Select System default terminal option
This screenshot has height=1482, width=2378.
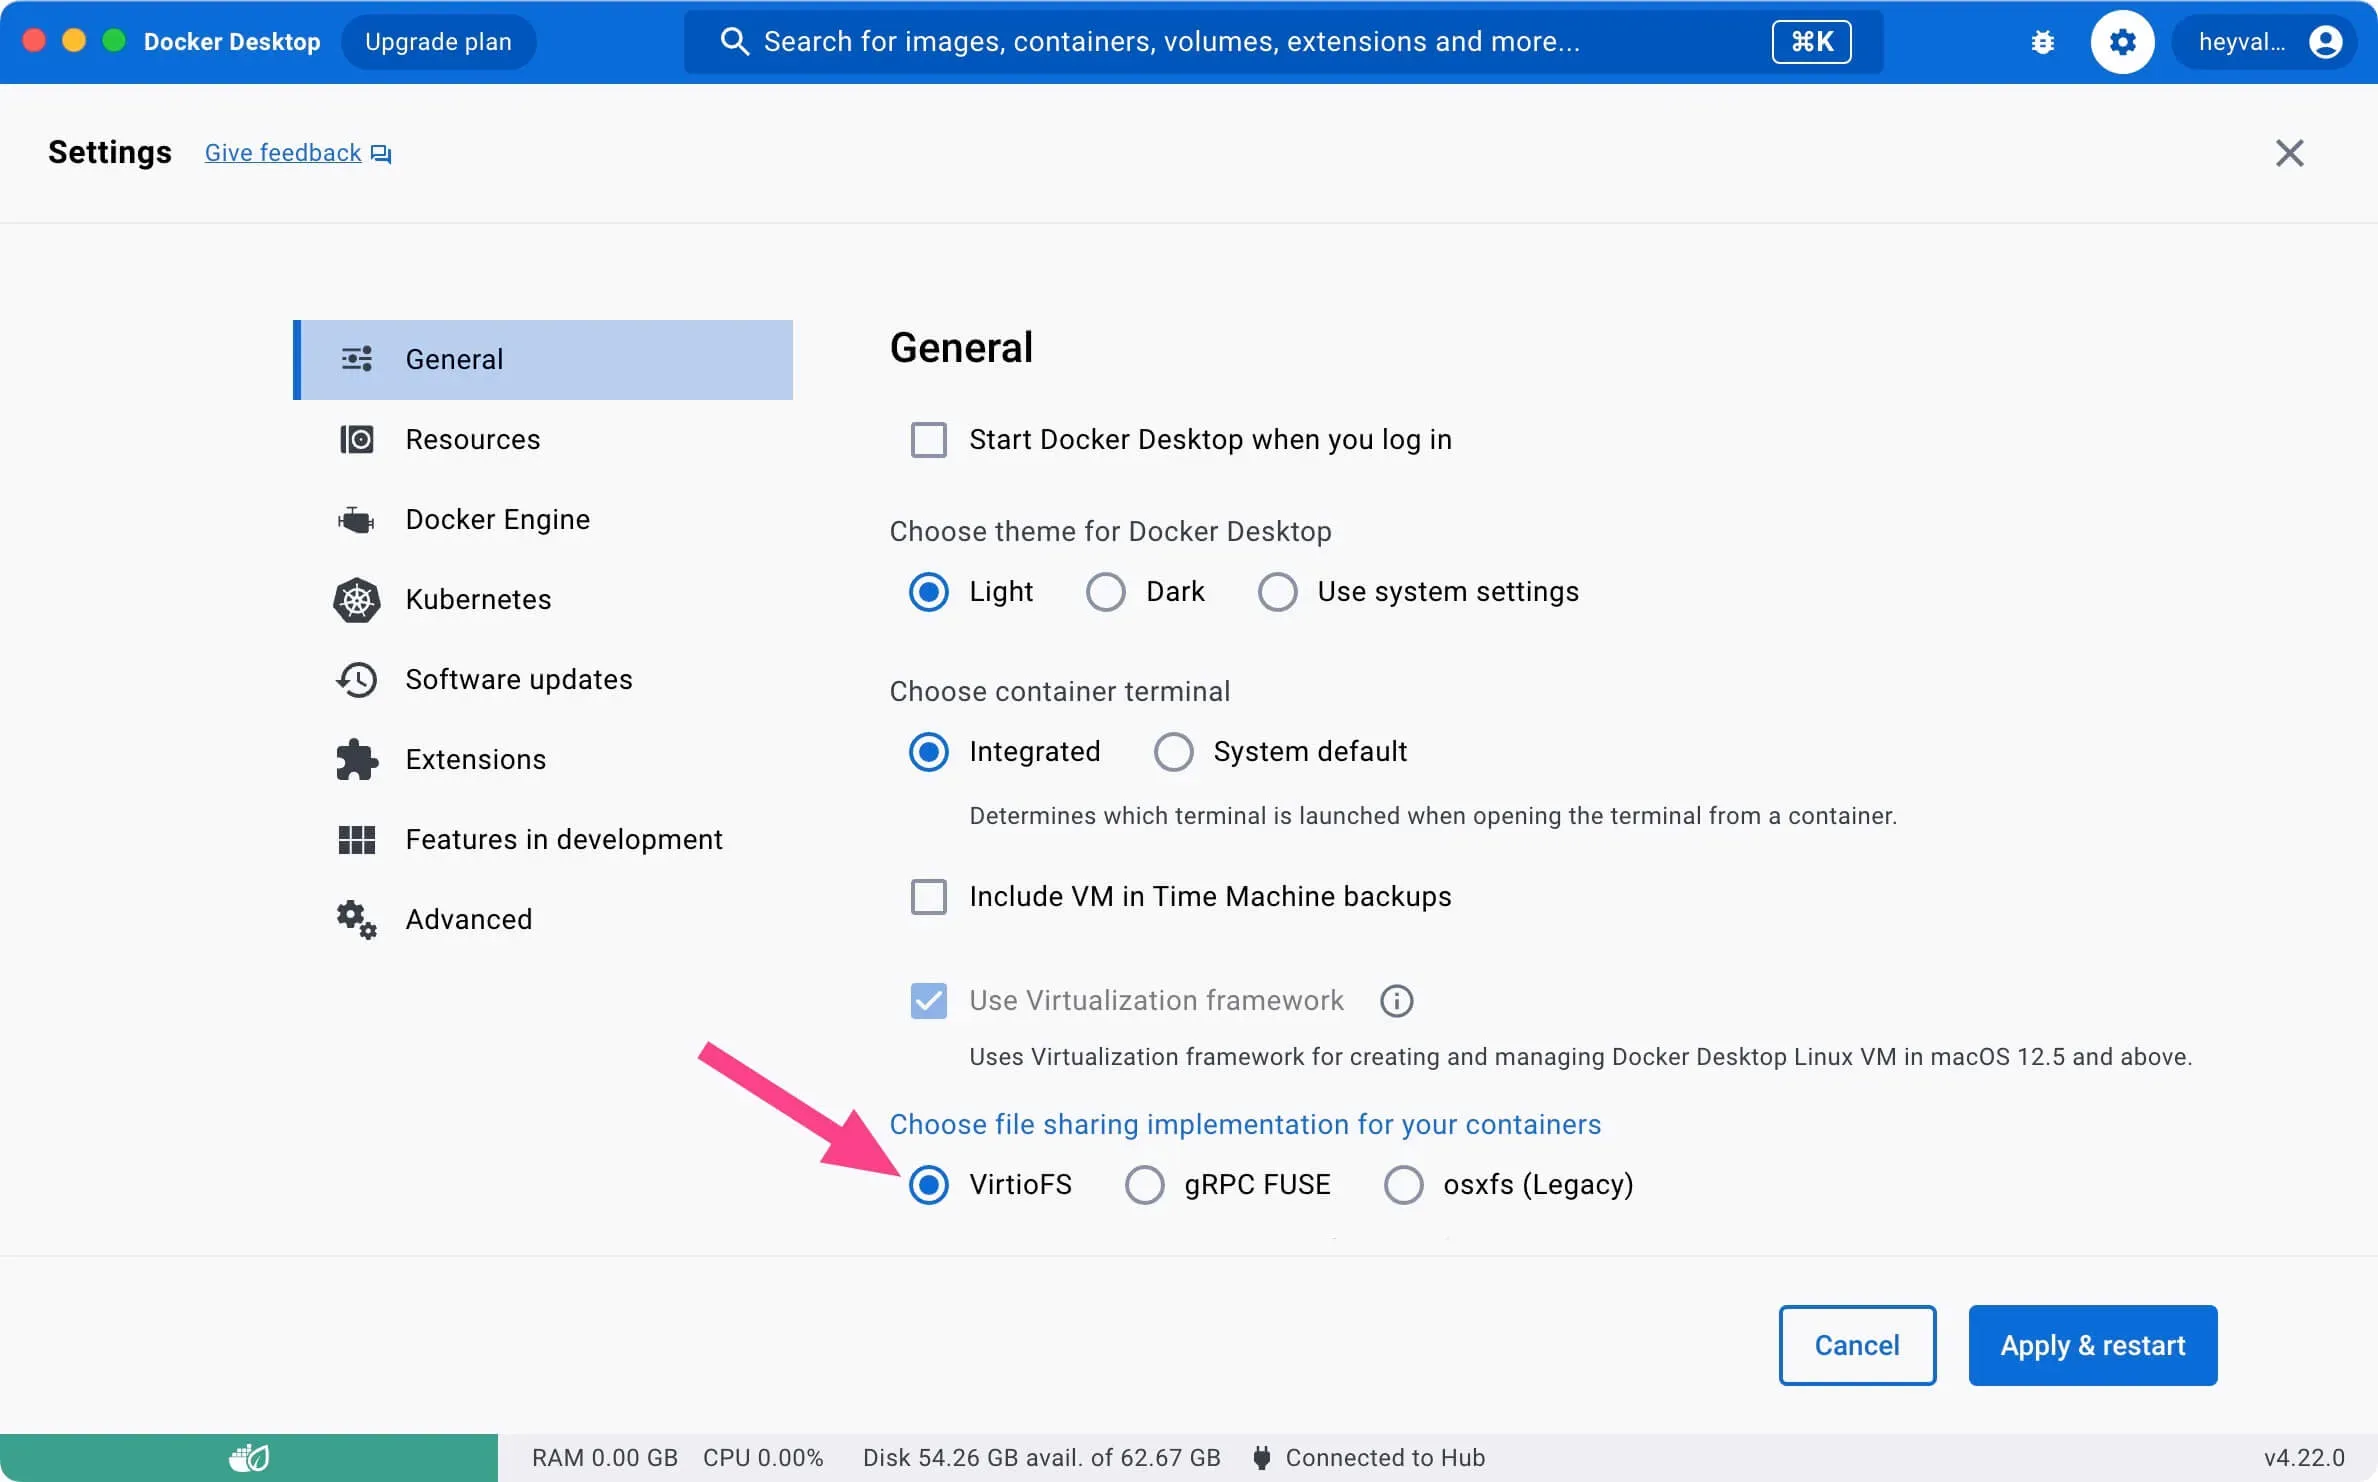1173,752
